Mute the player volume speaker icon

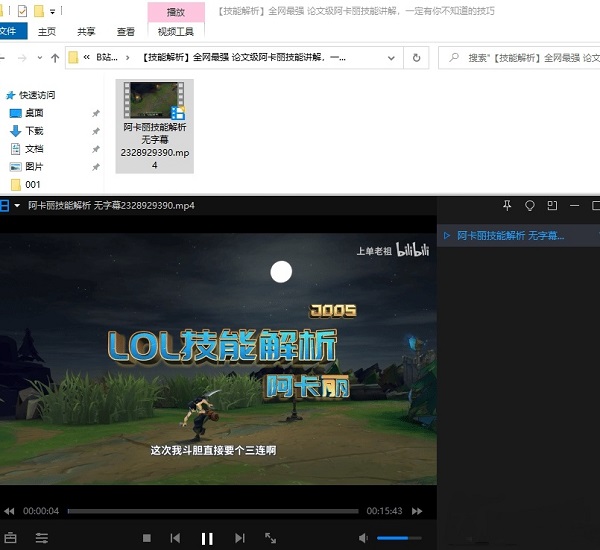tap(363, 538)
